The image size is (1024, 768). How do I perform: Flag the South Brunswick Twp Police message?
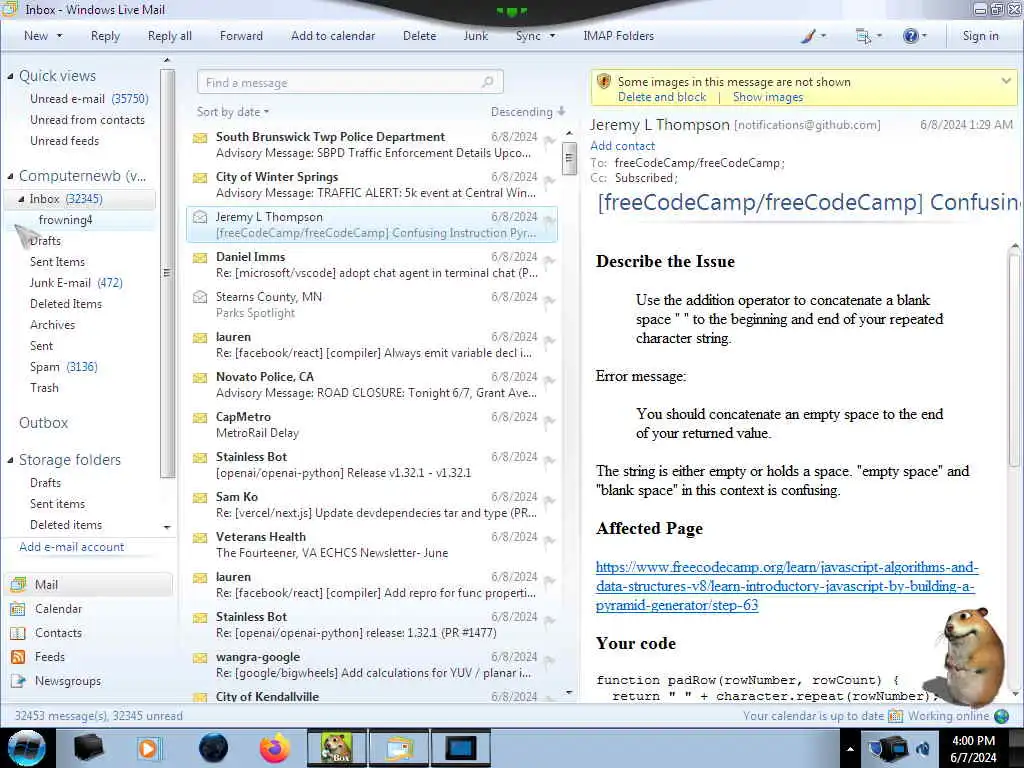[x=550, y=140]
